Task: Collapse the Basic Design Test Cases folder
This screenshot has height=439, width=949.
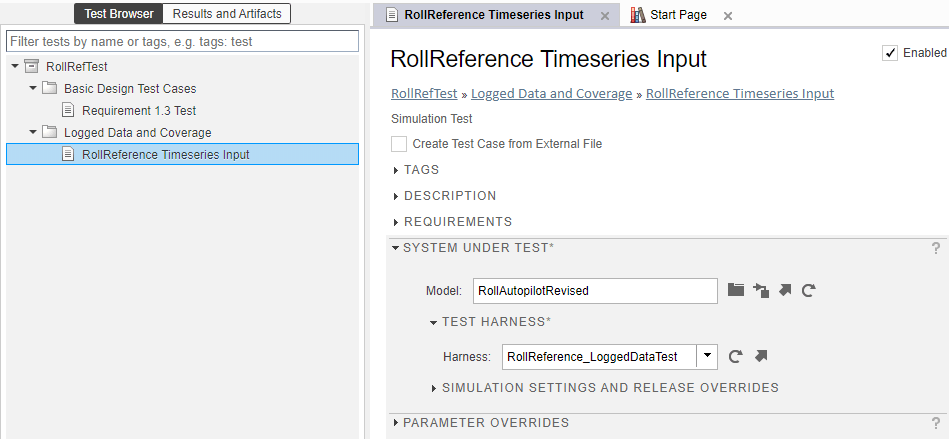Action: pos(33,89)
